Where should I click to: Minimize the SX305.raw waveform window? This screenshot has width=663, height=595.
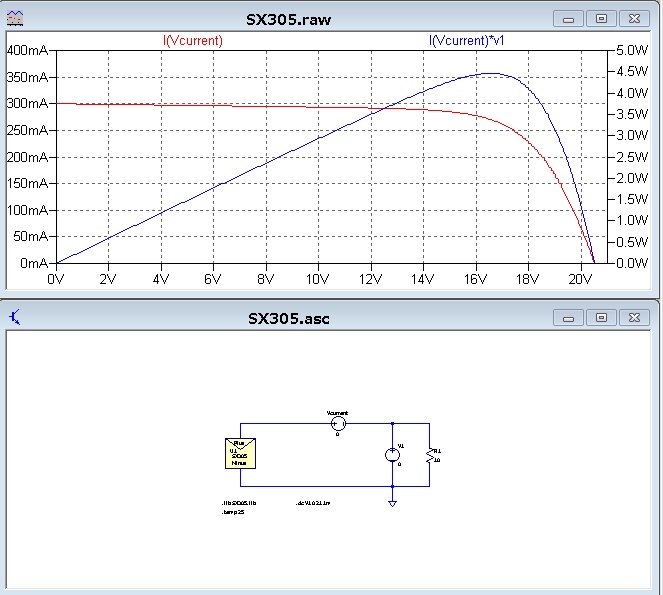568,19
